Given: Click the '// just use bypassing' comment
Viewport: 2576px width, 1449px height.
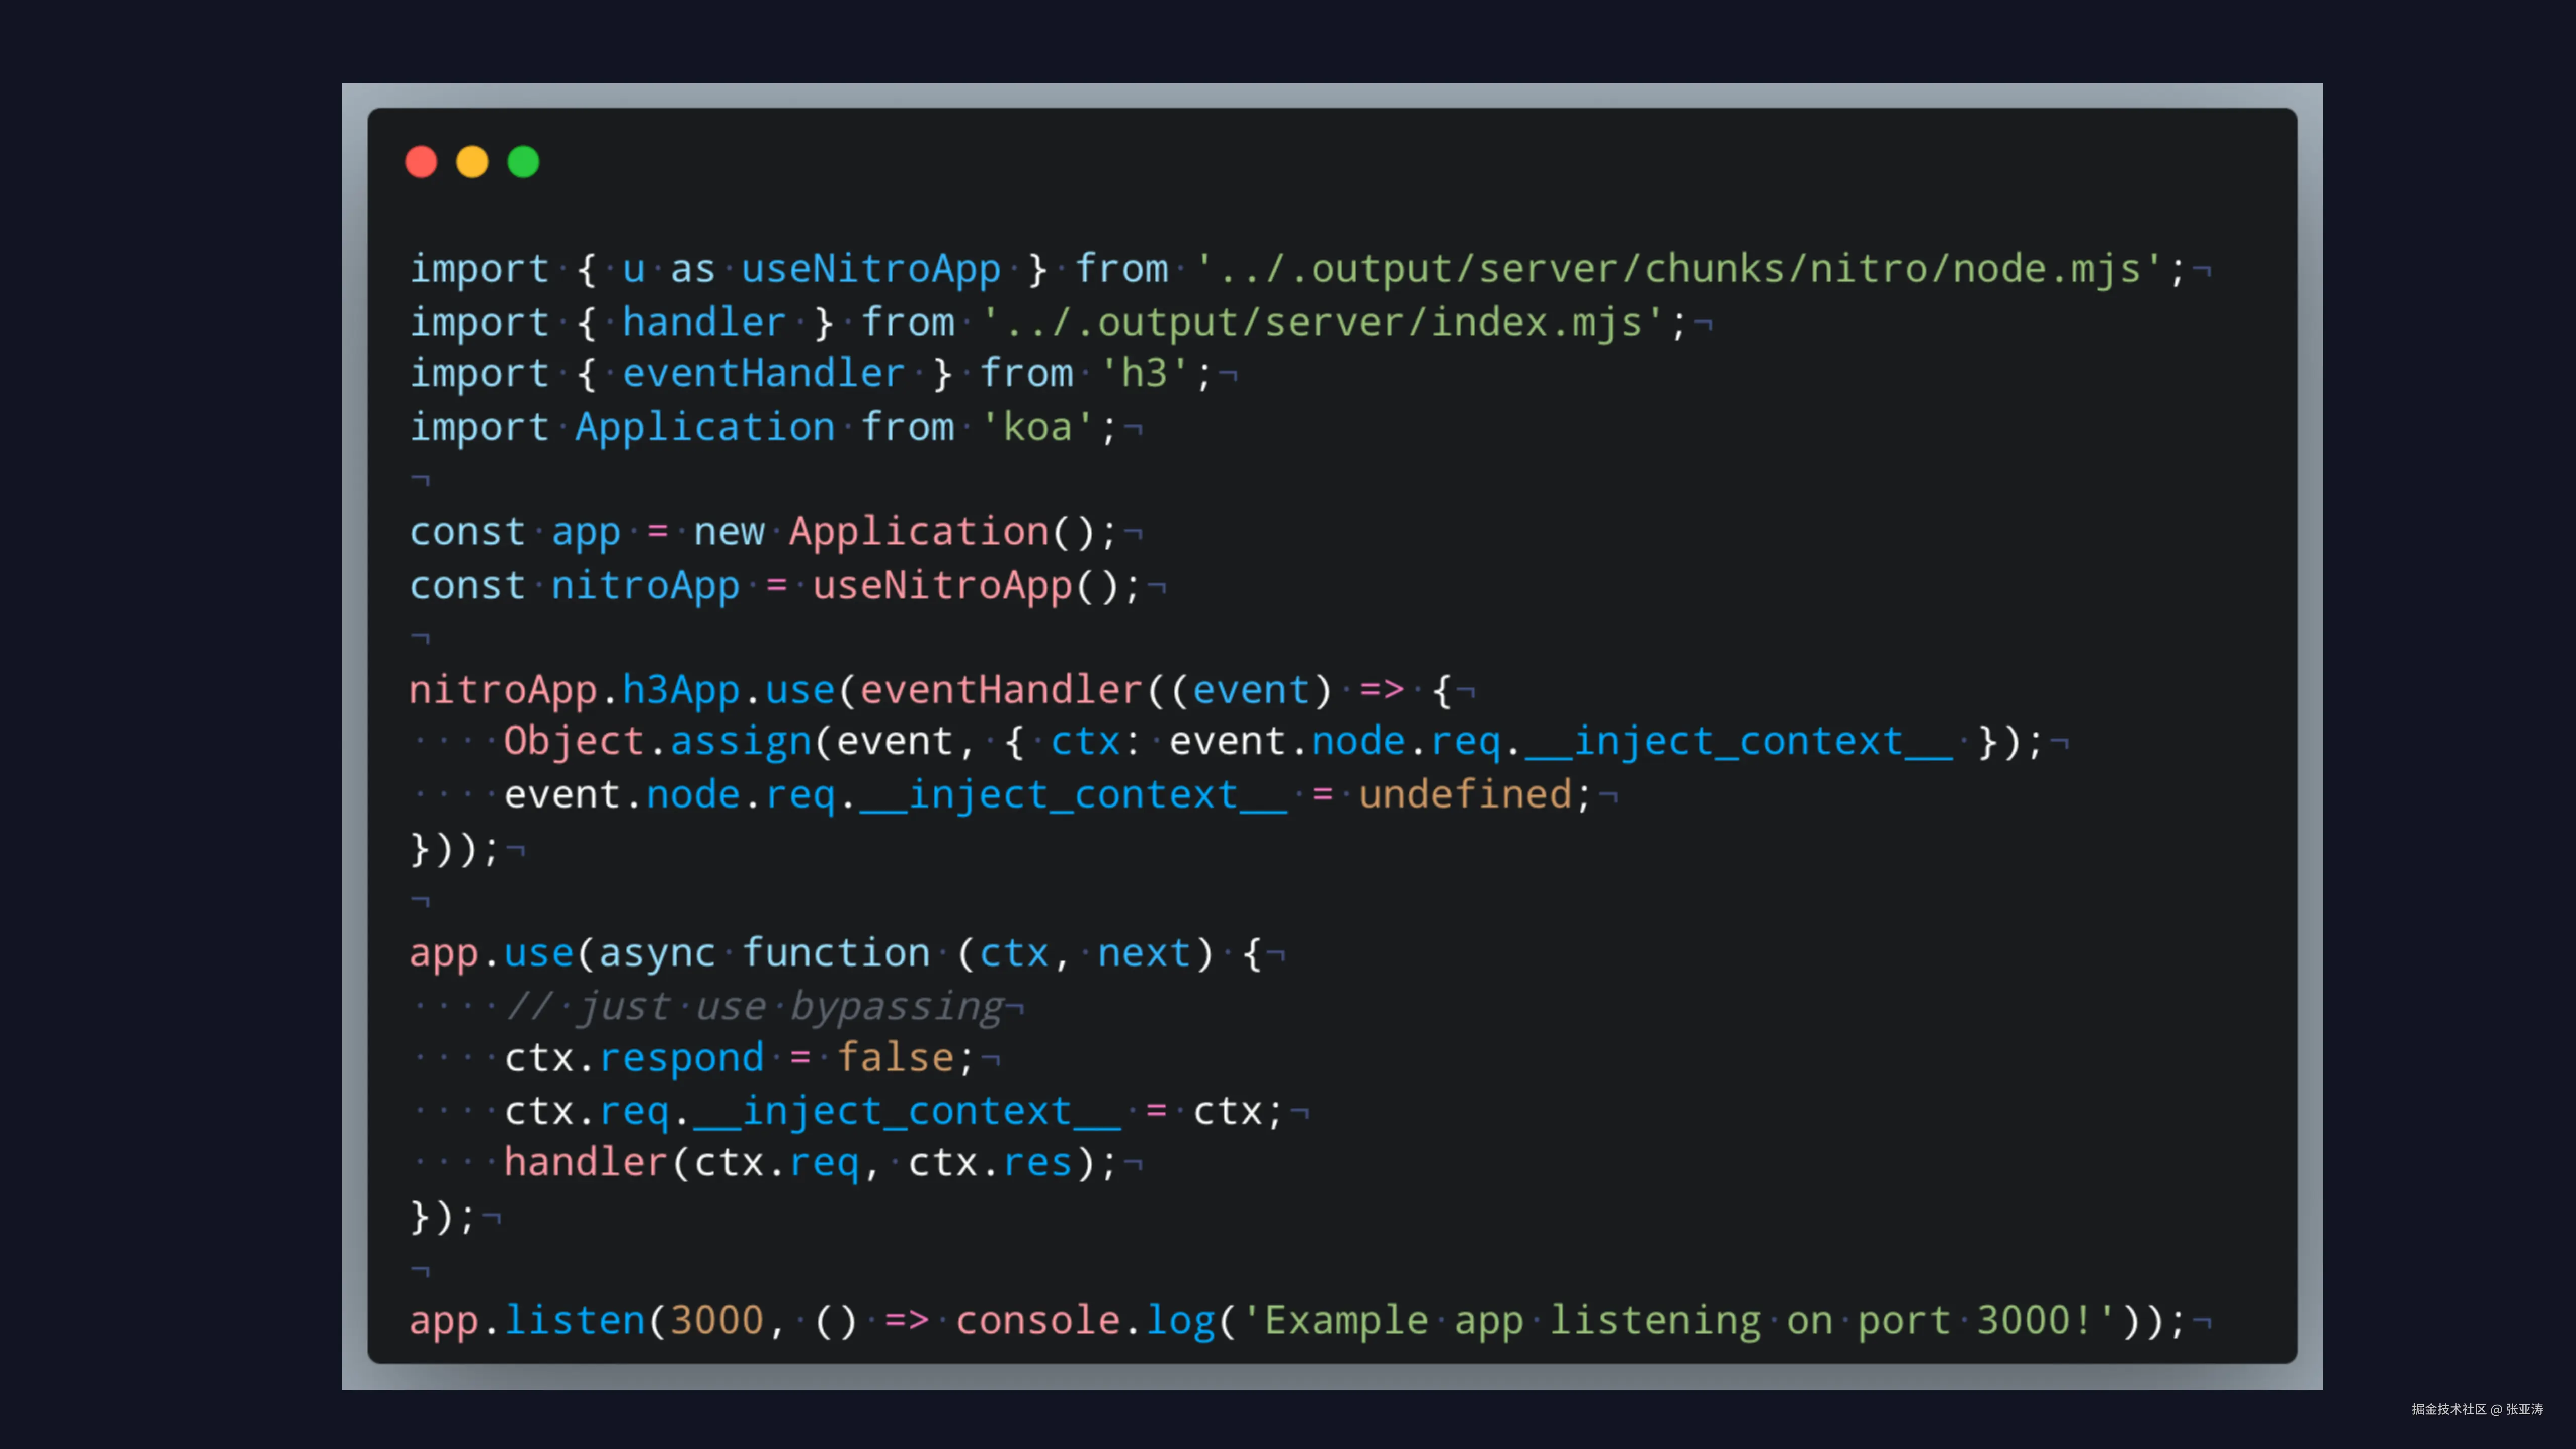Looking at the screenshot, I should click(x=755, y=1006).
